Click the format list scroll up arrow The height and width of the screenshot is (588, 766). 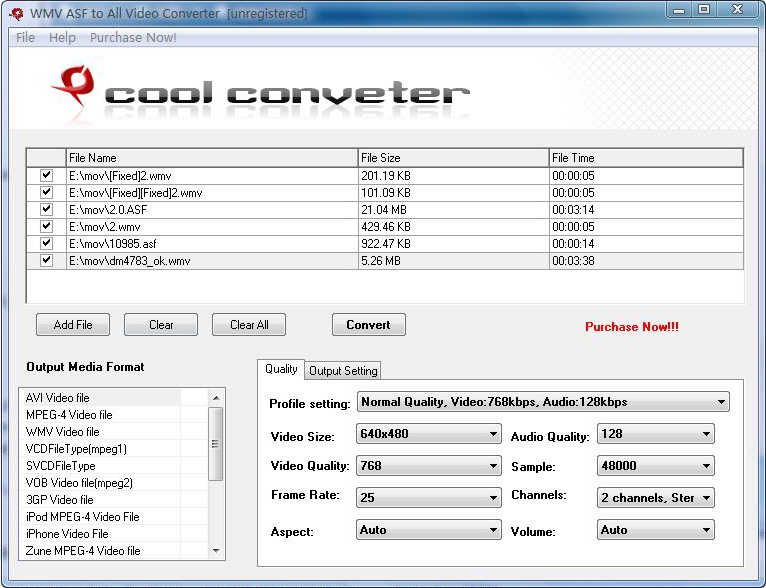(x=216, y=398)
